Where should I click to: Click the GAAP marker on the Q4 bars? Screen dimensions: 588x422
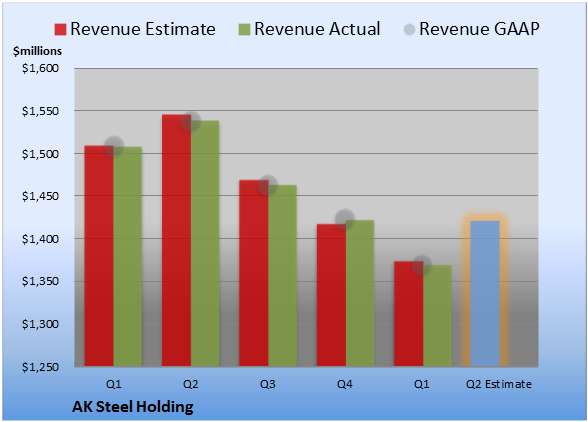(x=345, y=219)
